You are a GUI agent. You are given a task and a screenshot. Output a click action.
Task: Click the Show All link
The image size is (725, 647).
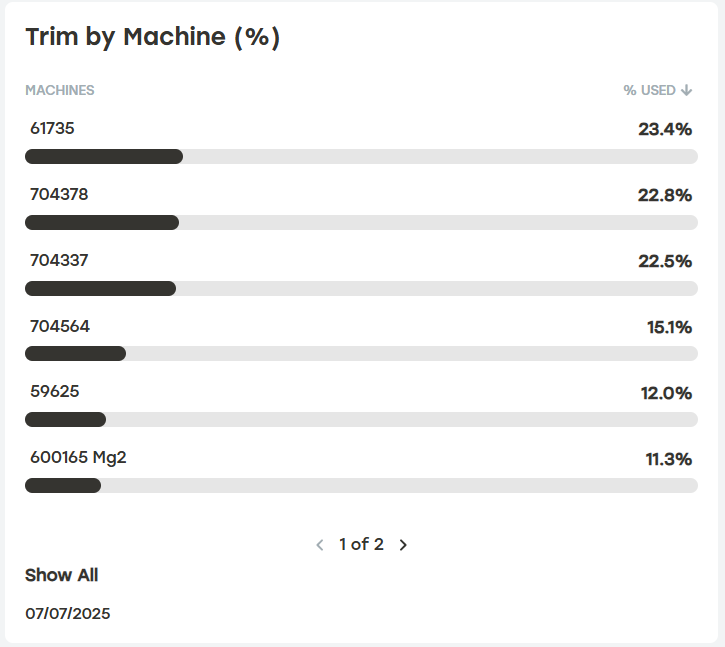point(62,575)
